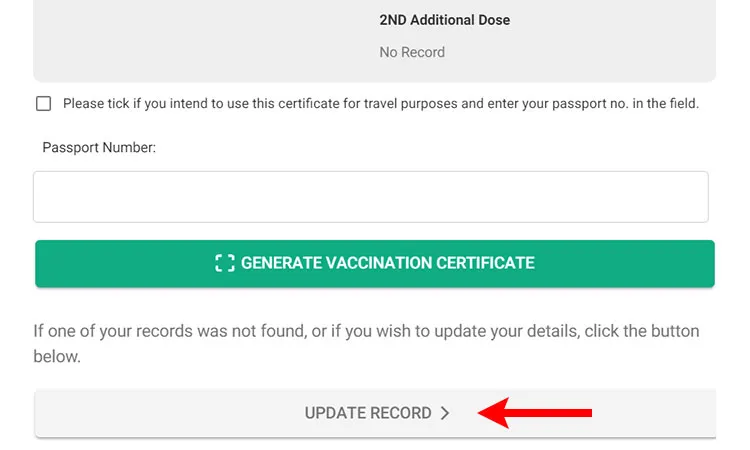
Task: Click the 'UPDATE RECORD' text label
Action: [368, 413]
